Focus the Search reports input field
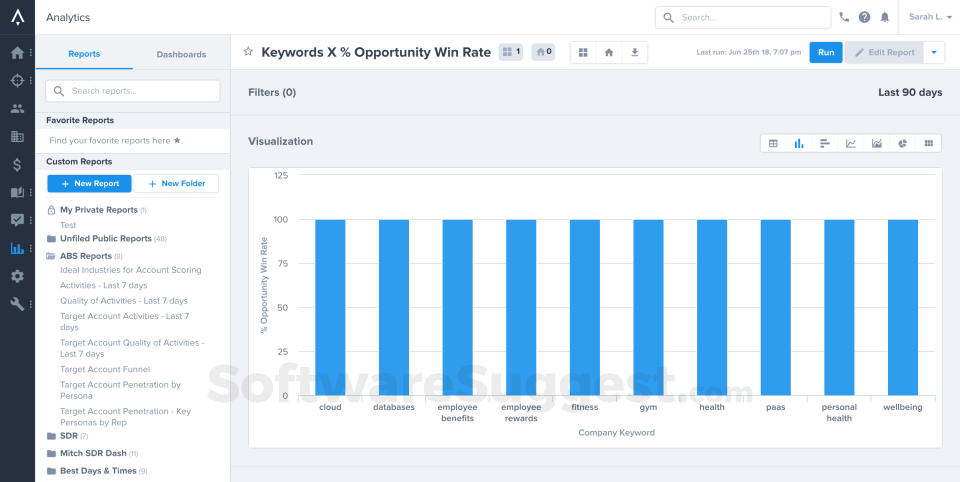960x482 pixels. click(133, 91)
